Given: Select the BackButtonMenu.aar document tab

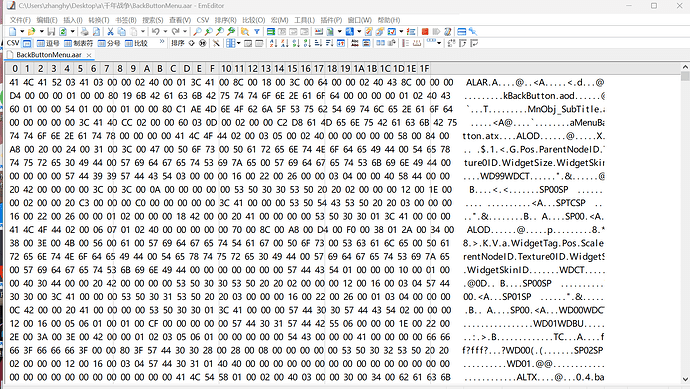Looking at the screenshot, I should (49, 55).
